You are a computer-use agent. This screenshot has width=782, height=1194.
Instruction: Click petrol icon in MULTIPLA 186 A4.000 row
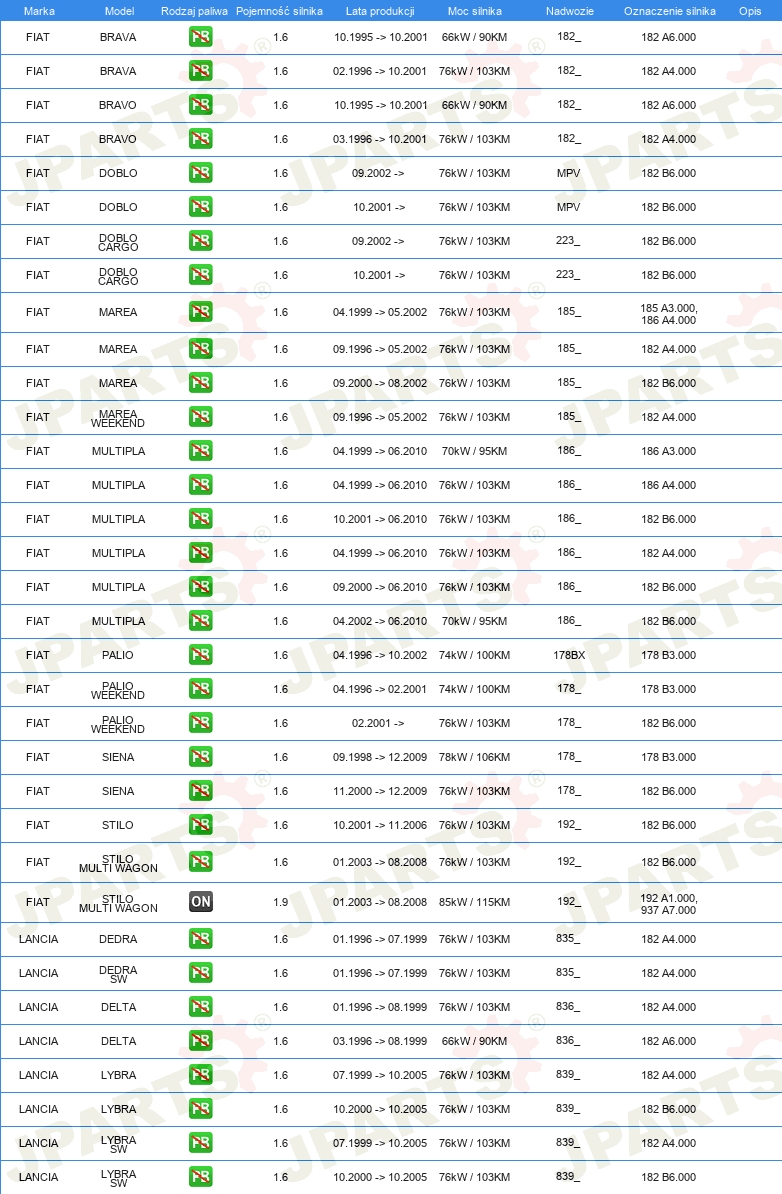point(201,485)
